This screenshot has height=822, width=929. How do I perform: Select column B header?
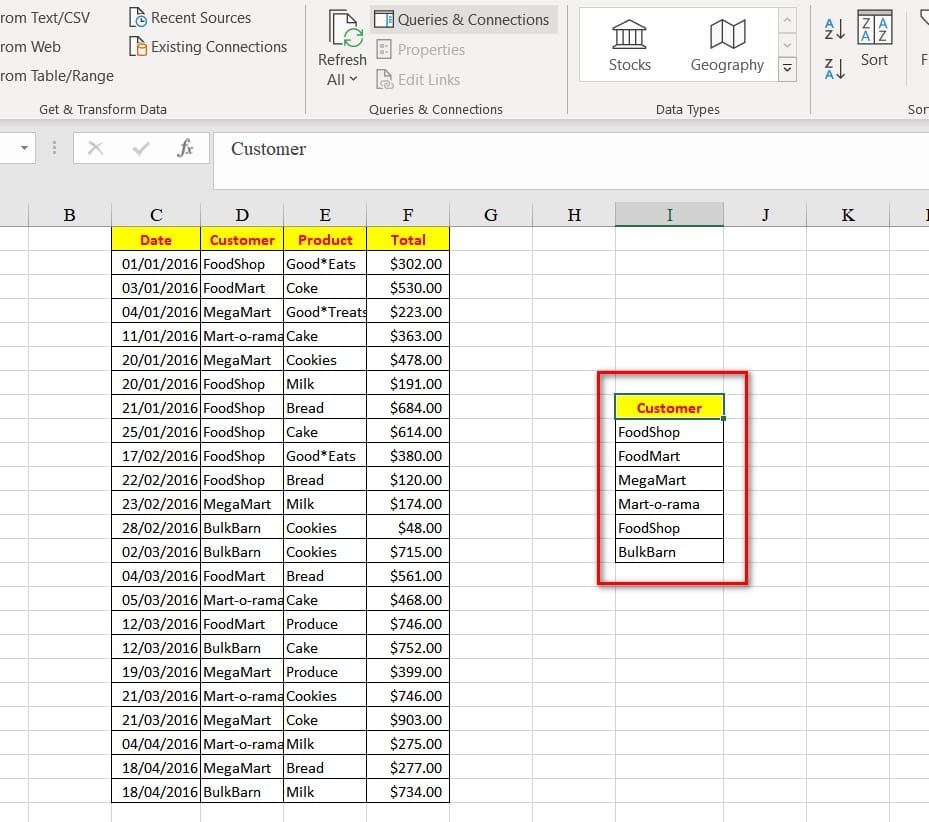pyautogui.click(x=69, y=215)
